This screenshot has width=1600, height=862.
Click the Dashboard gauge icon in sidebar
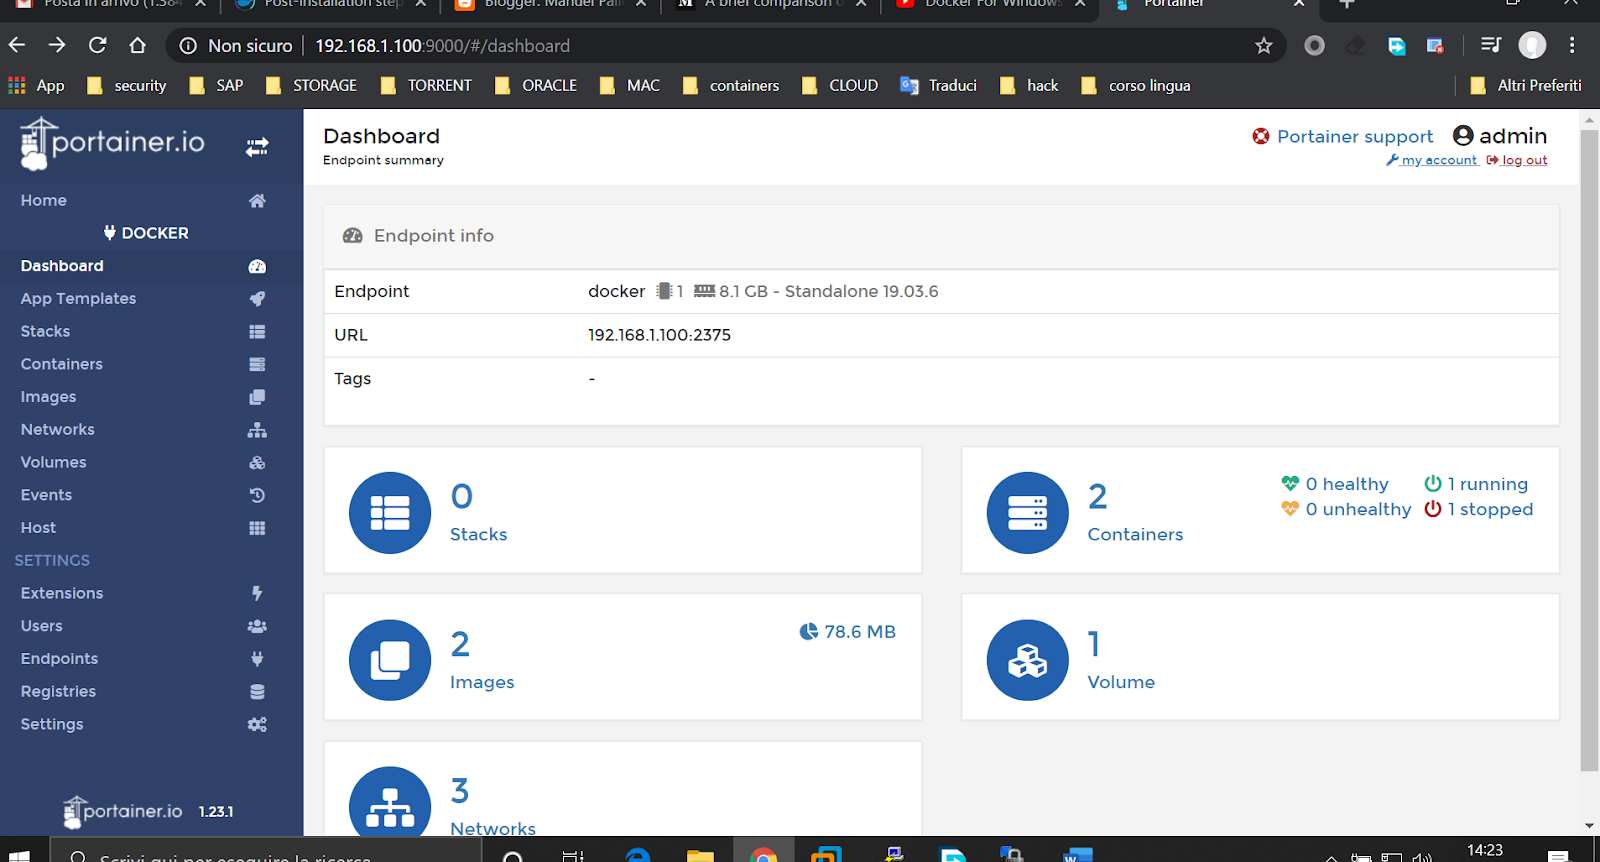[257, 266]
